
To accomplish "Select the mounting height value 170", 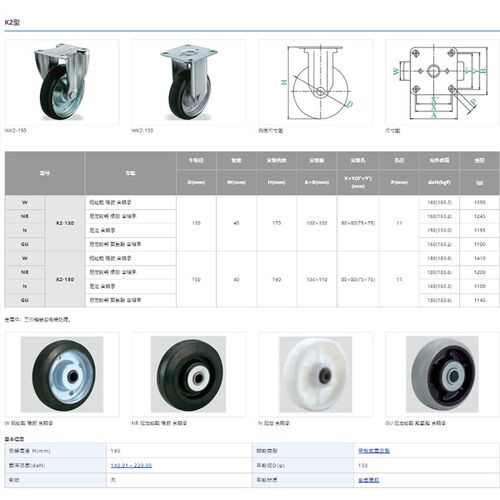I will 276,223.
